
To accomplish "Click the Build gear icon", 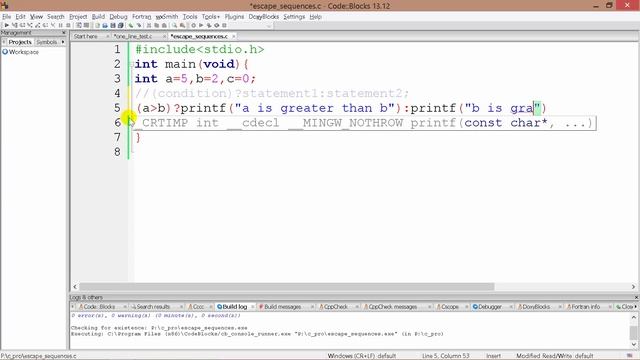I will click(193, 25).
